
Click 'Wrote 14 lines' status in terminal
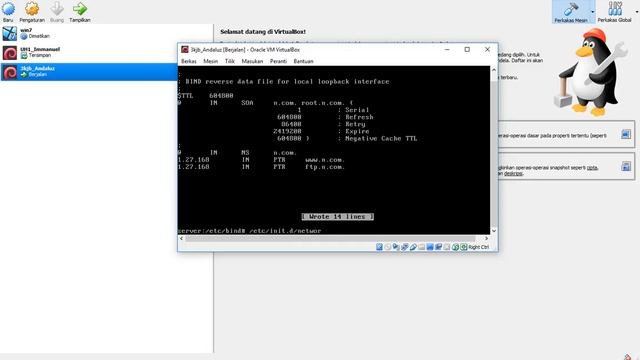pyautogui.click(x=338, y=217)
